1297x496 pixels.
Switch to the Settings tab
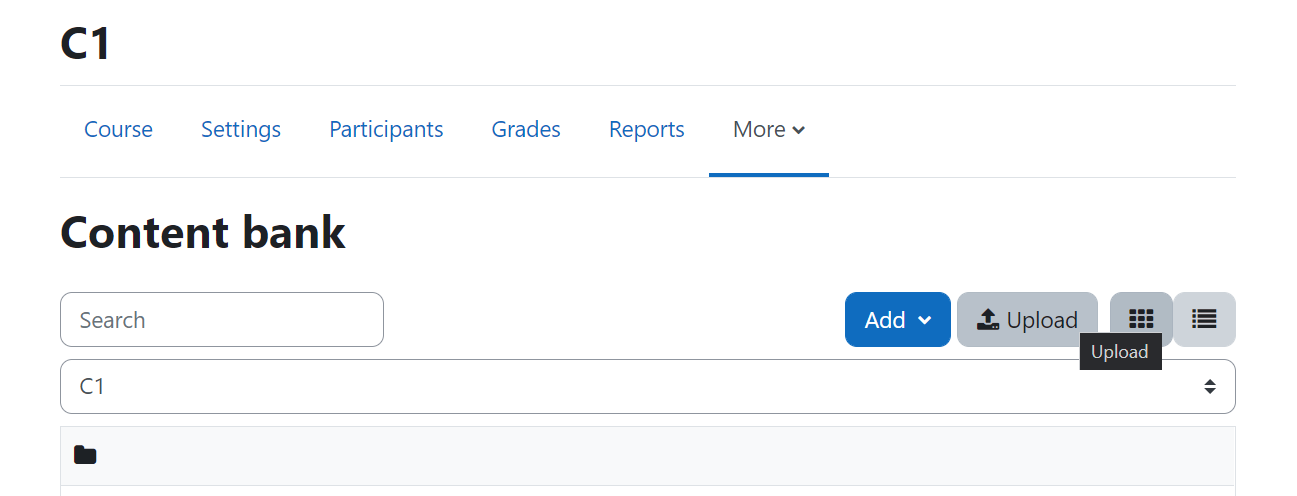[241, 130]
